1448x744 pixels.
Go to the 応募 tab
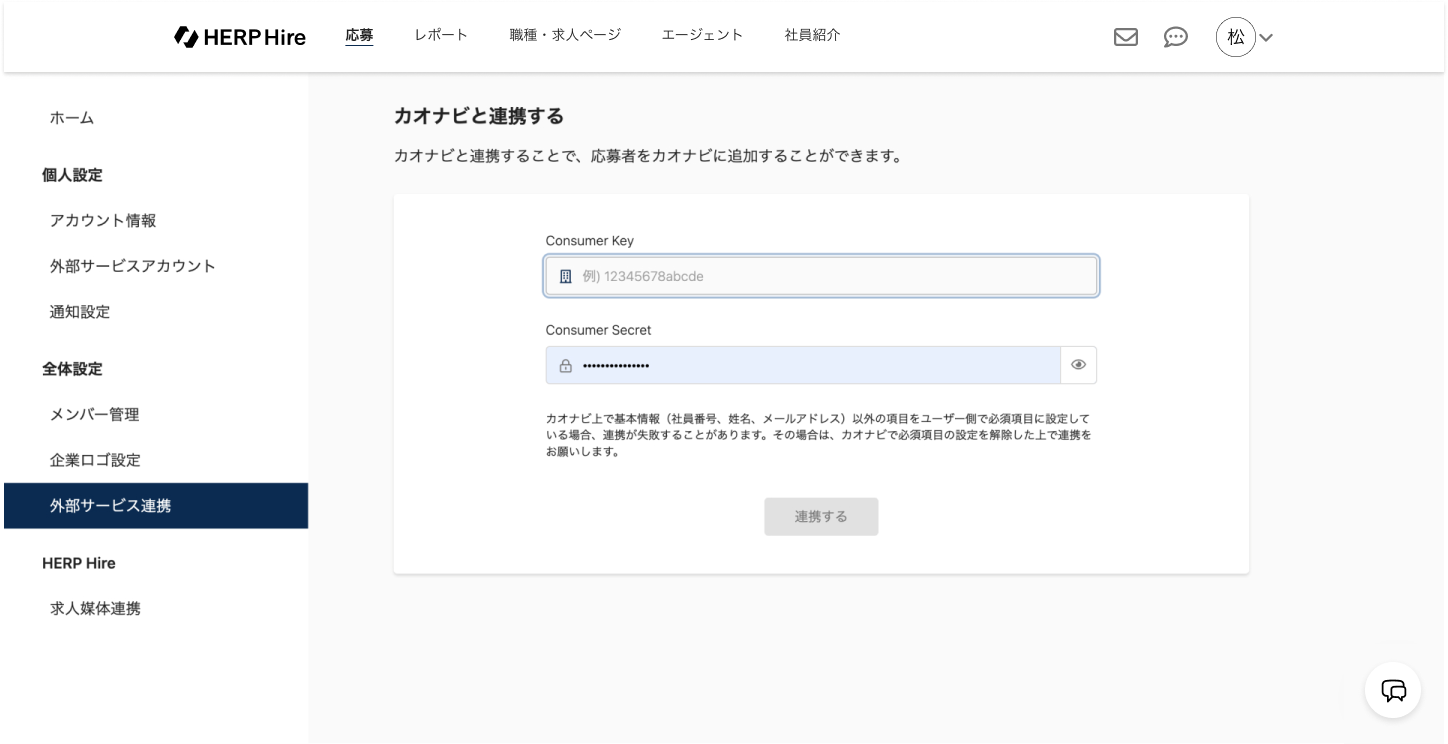359,35
